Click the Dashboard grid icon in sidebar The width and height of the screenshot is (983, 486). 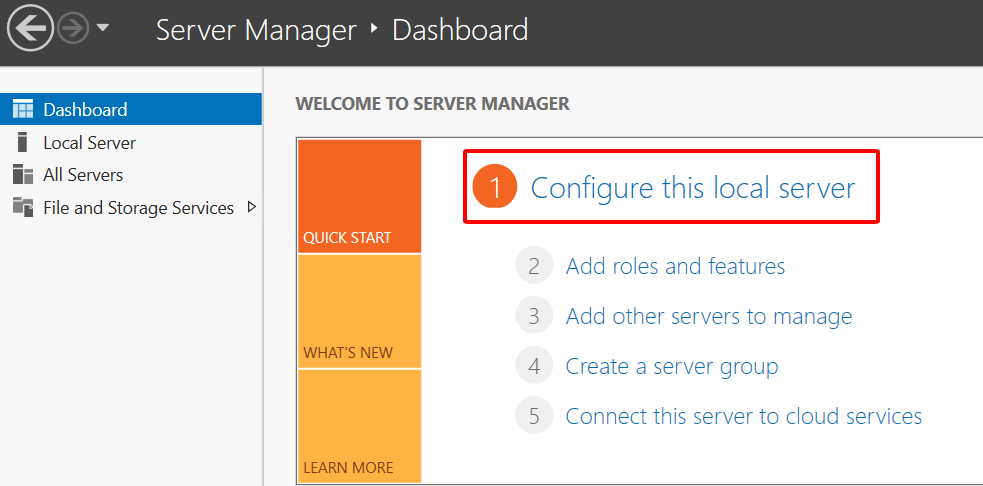22,109
